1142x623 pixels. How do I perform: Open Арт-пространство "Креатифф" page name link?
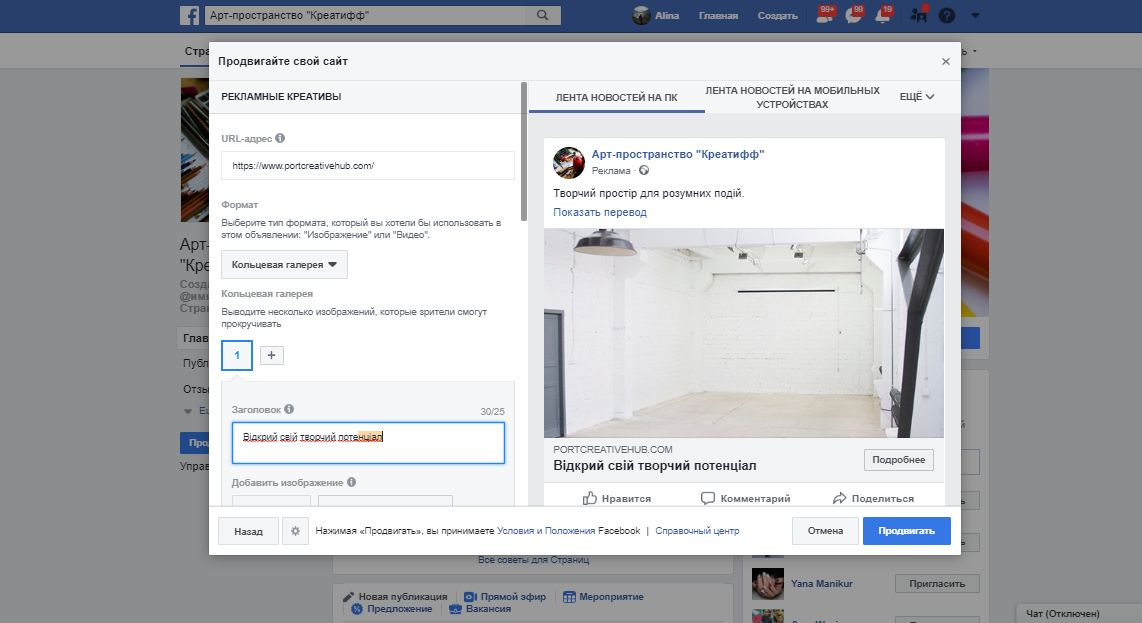[677, 154]
